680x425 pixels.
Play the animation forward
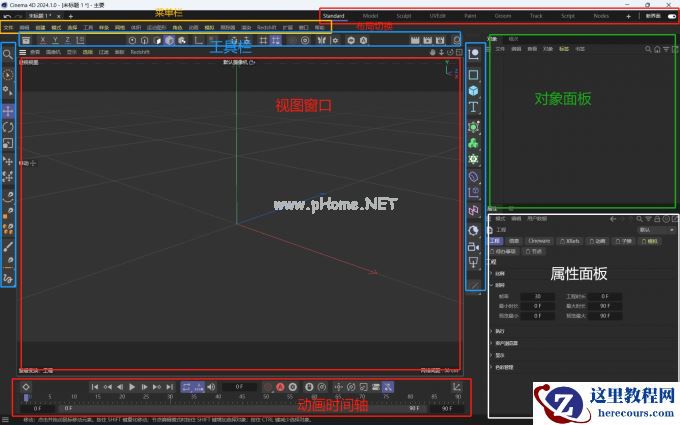pos(132,387)
